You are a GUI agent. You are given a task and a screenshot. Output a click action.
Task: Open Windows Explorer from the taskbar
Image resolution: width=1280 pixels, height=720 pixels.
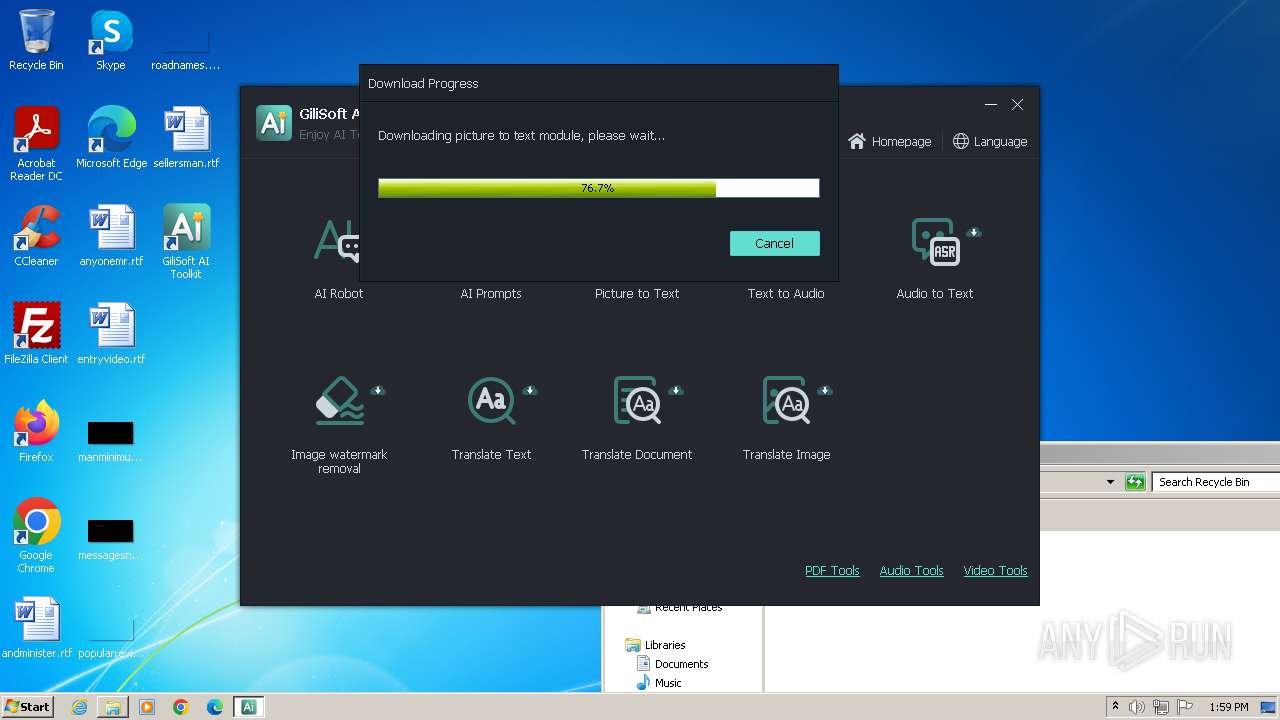(113, 707)
